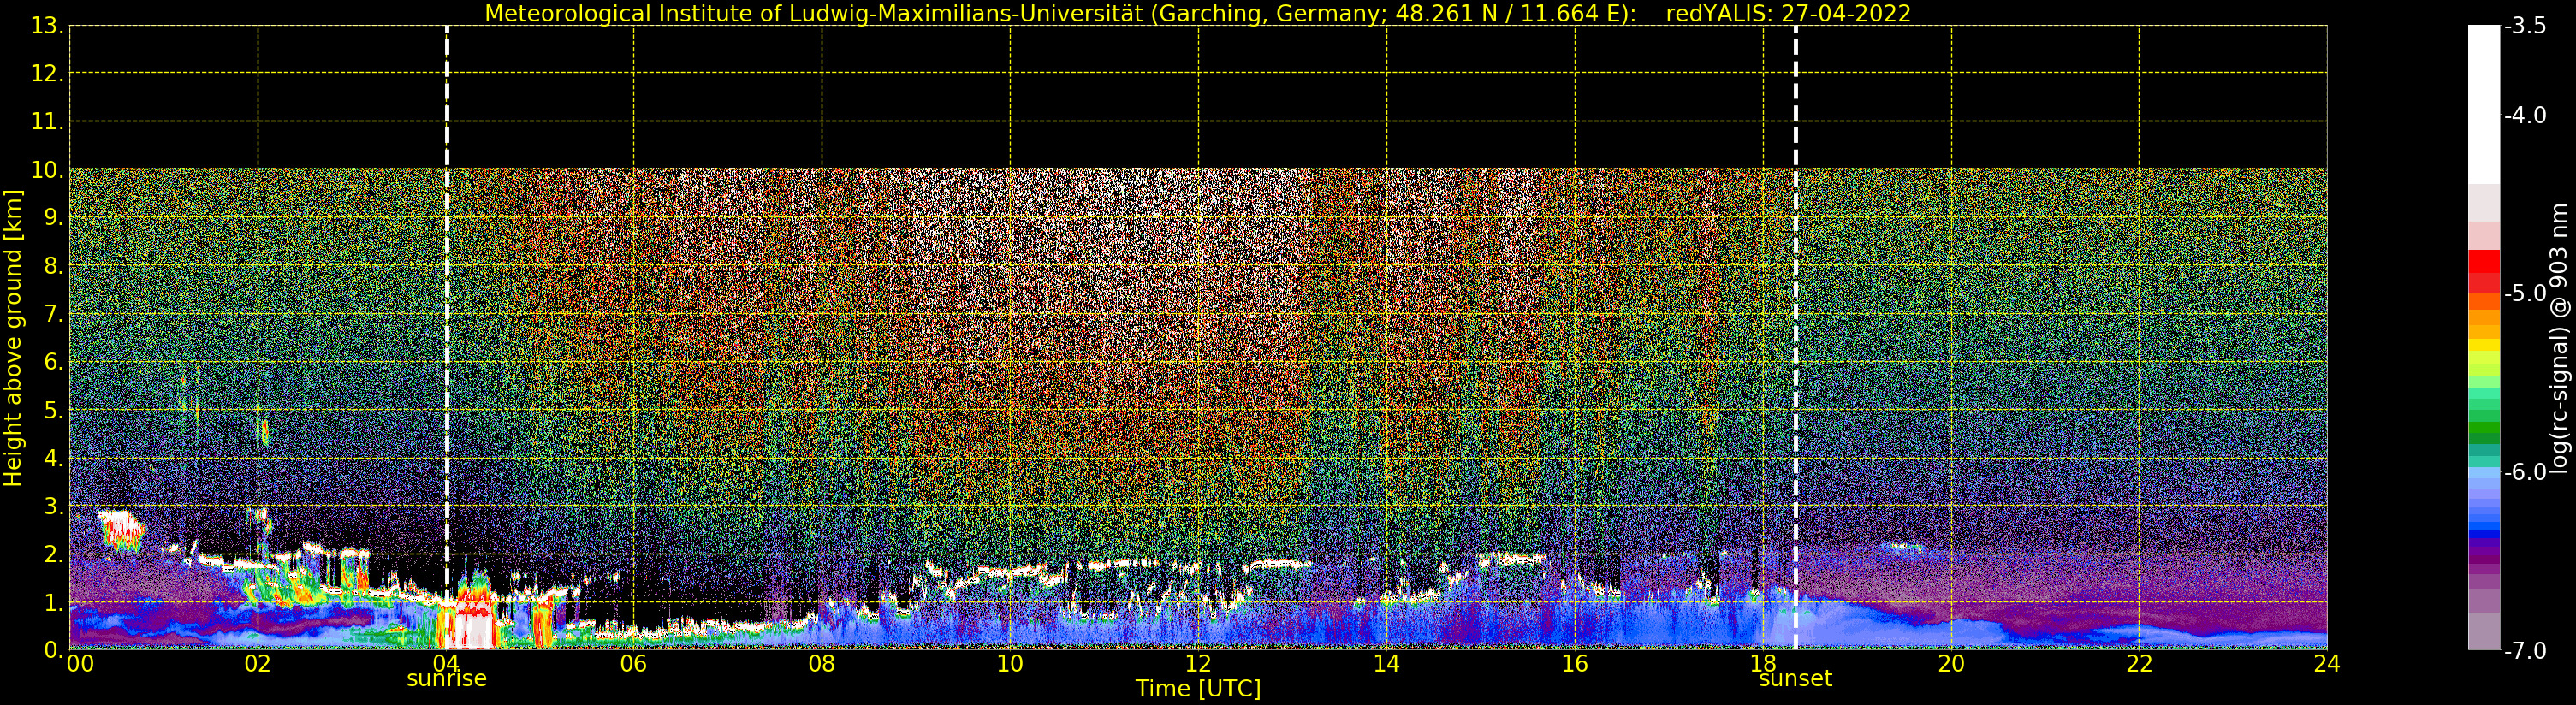Click height-axis tick label 8.
Viewport: 2576px width, 705px height.
[54, 266]
